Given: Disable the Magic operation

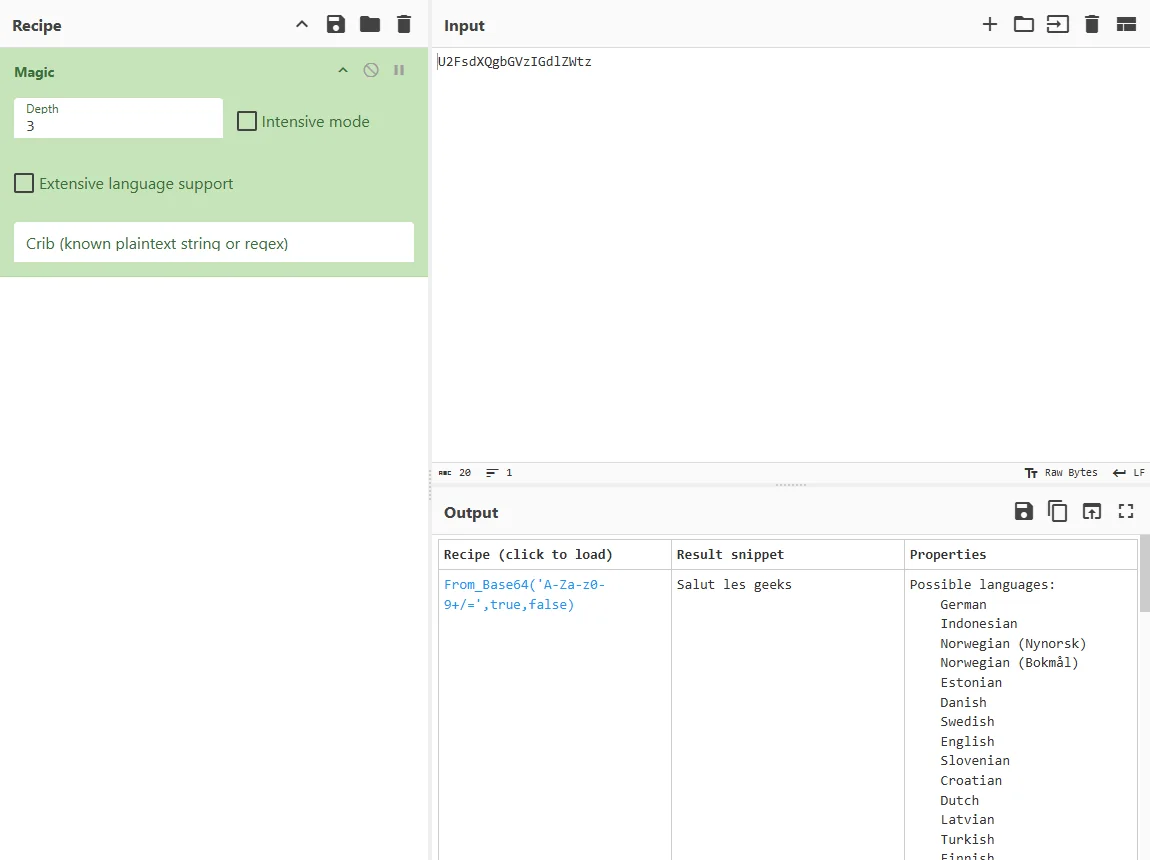Looking at the screenshot, I should [x=371, y=70].
